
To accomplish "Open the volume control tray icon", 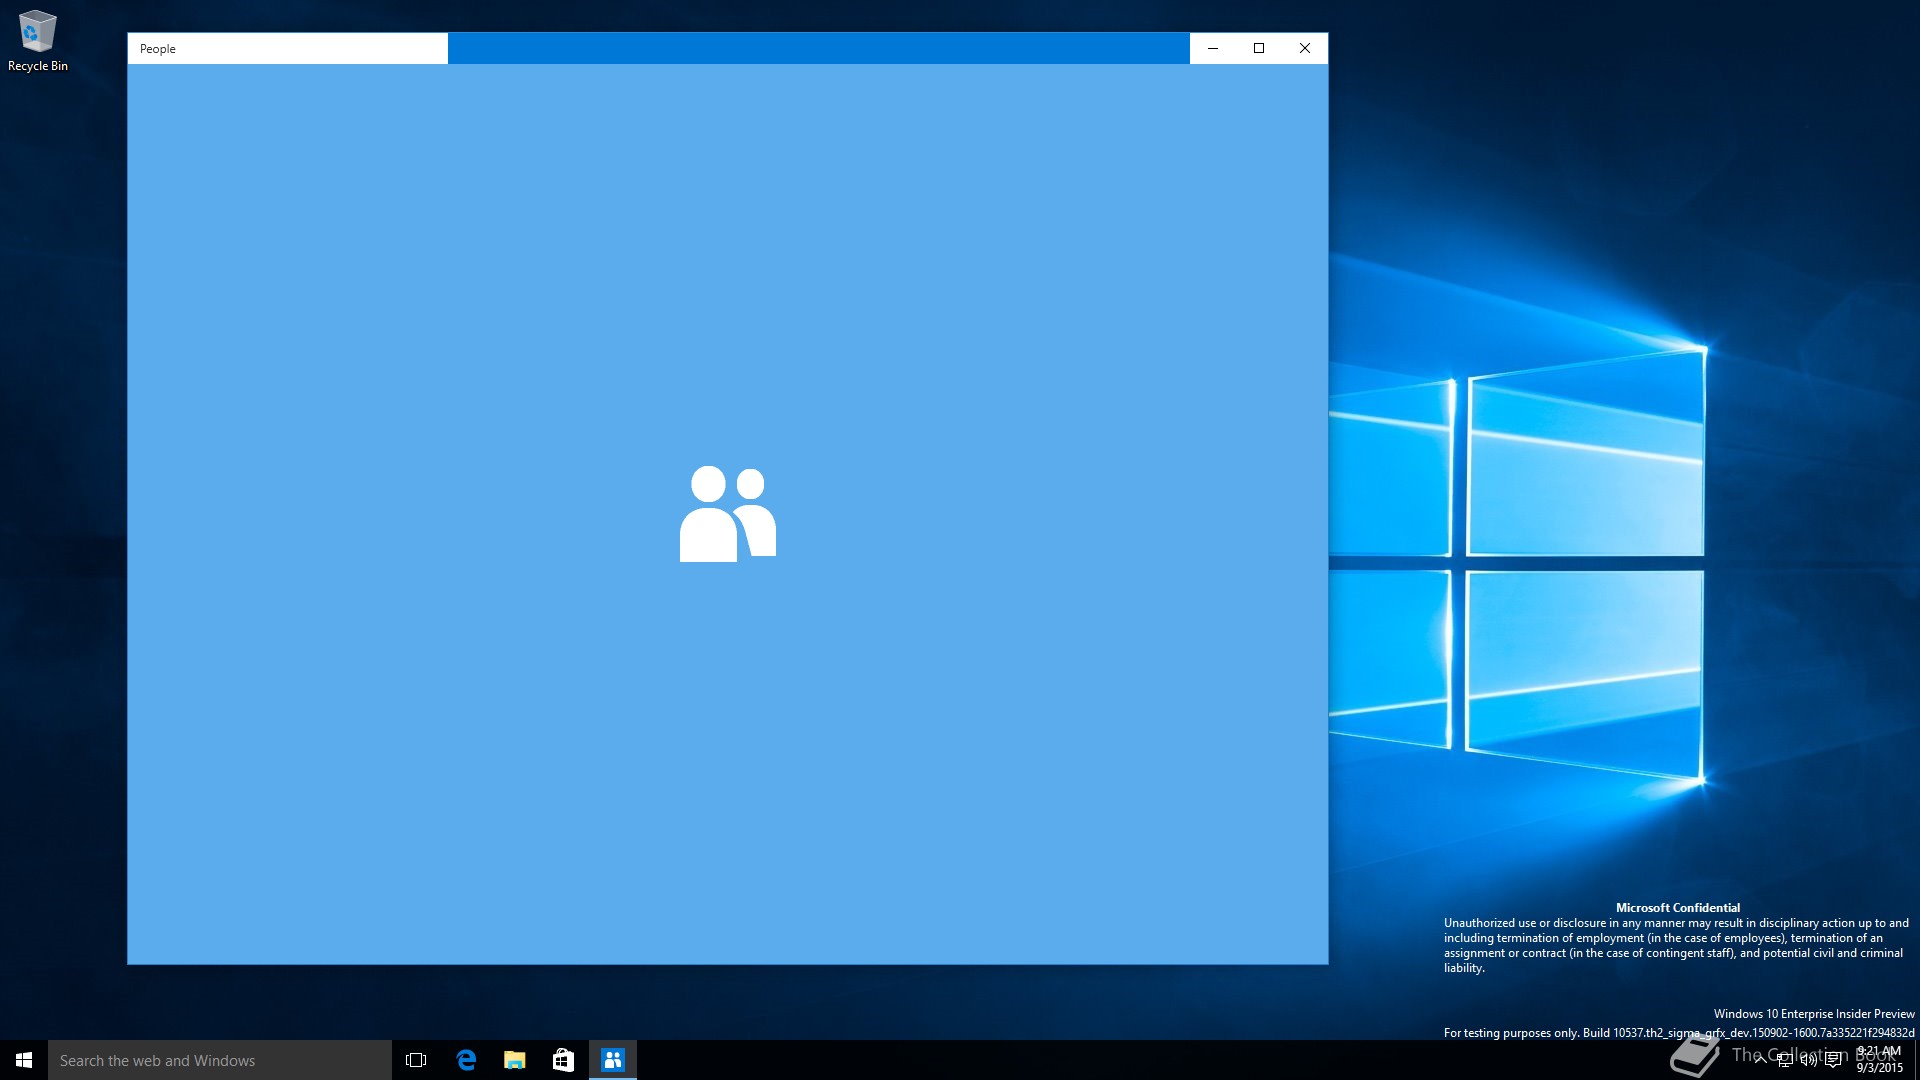I will (1808, 1060).
